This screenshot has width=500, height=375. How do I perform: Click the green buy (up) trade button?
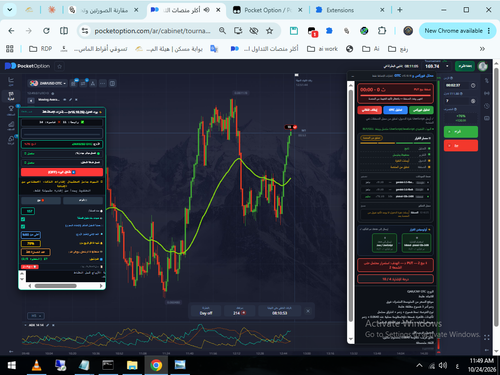point(461,132)
